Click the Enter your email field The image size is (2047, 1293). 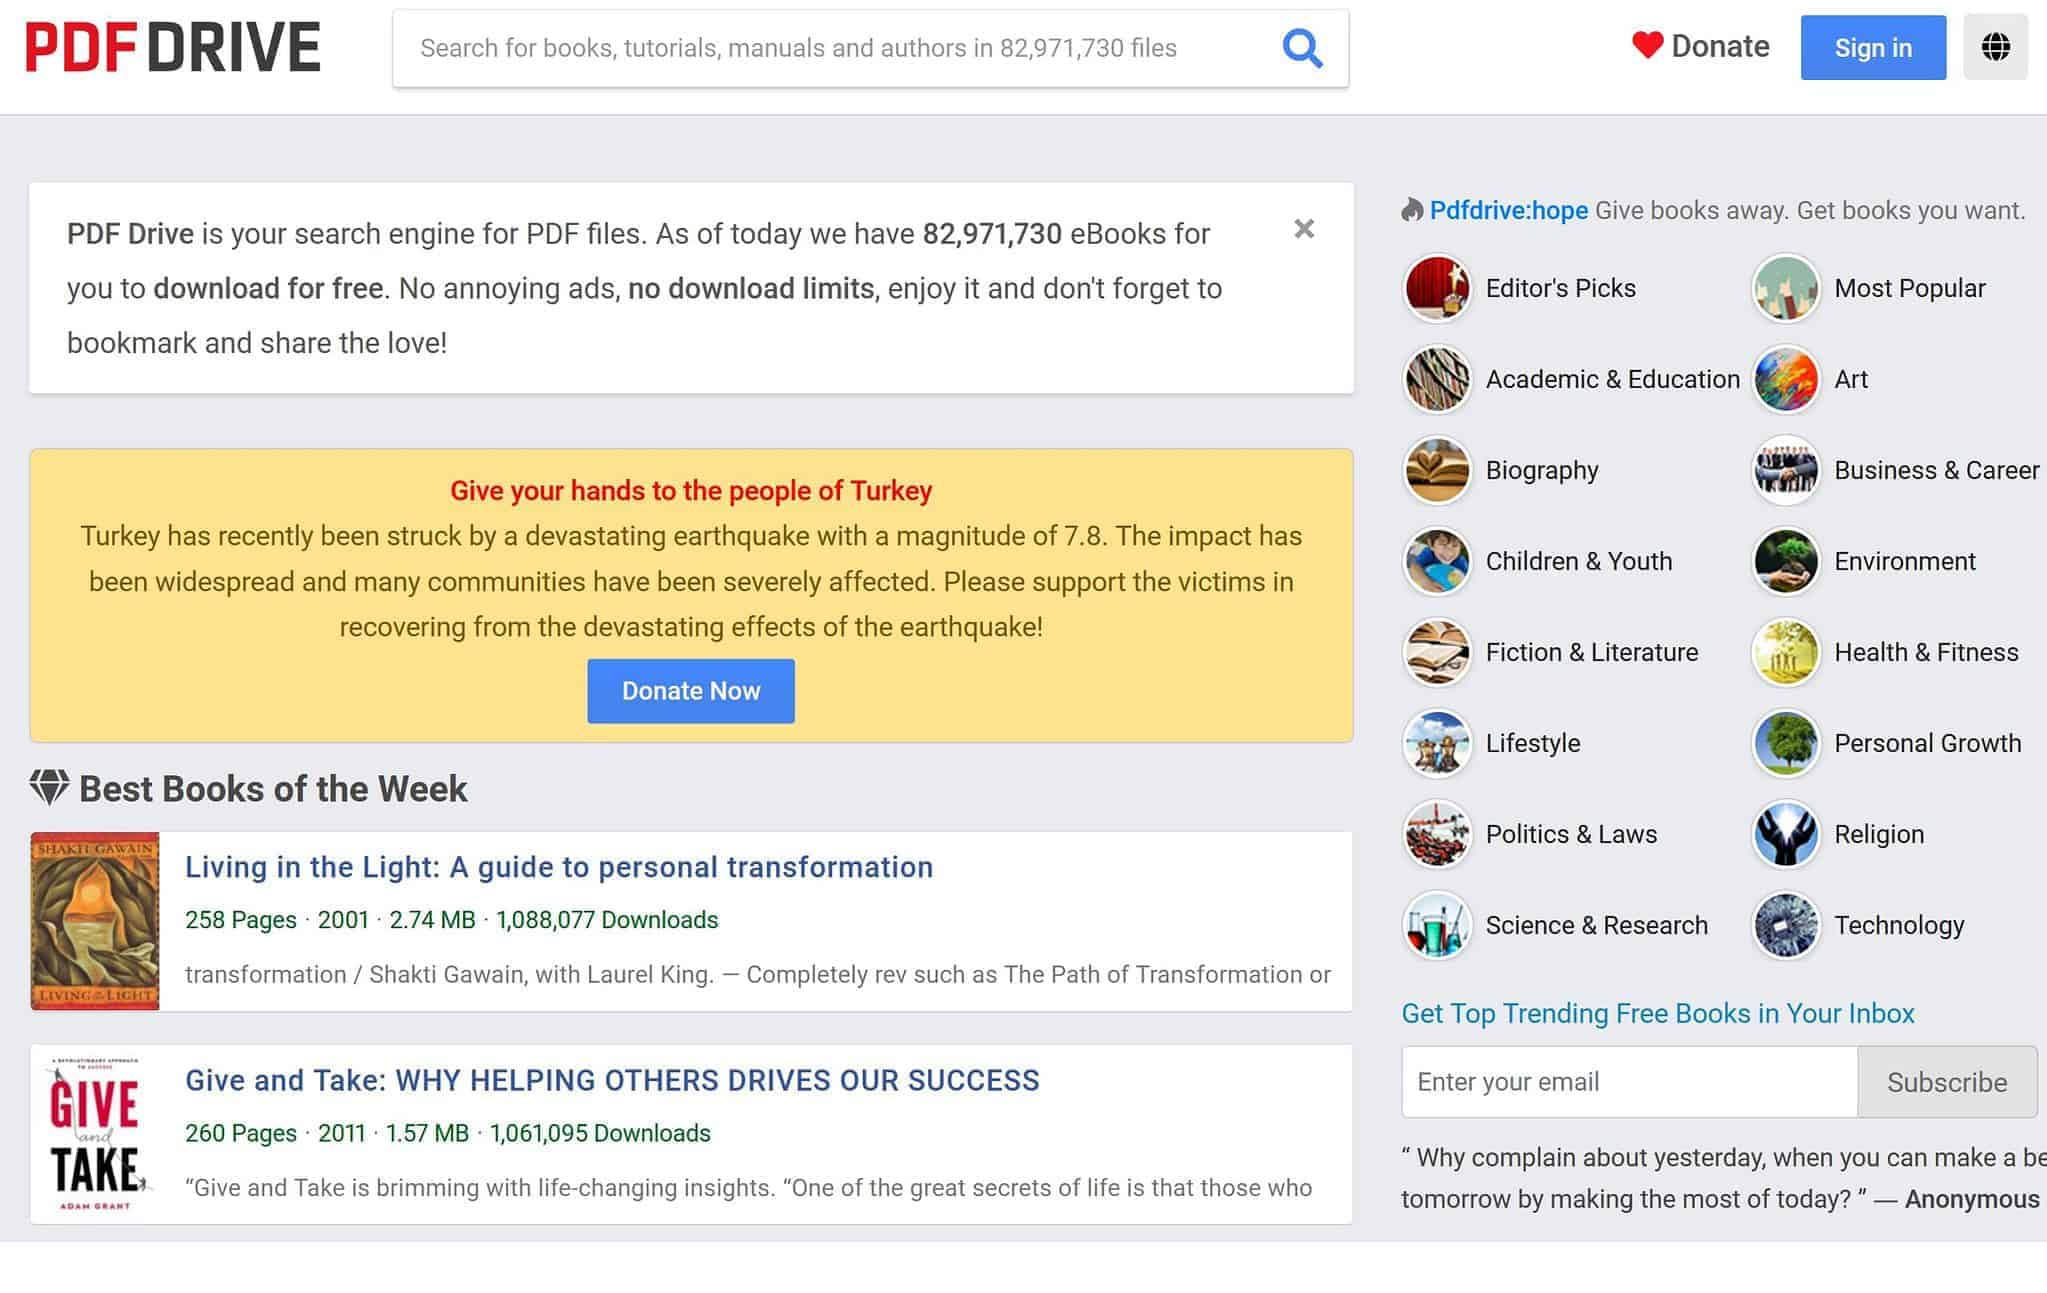point(1628,1082)
